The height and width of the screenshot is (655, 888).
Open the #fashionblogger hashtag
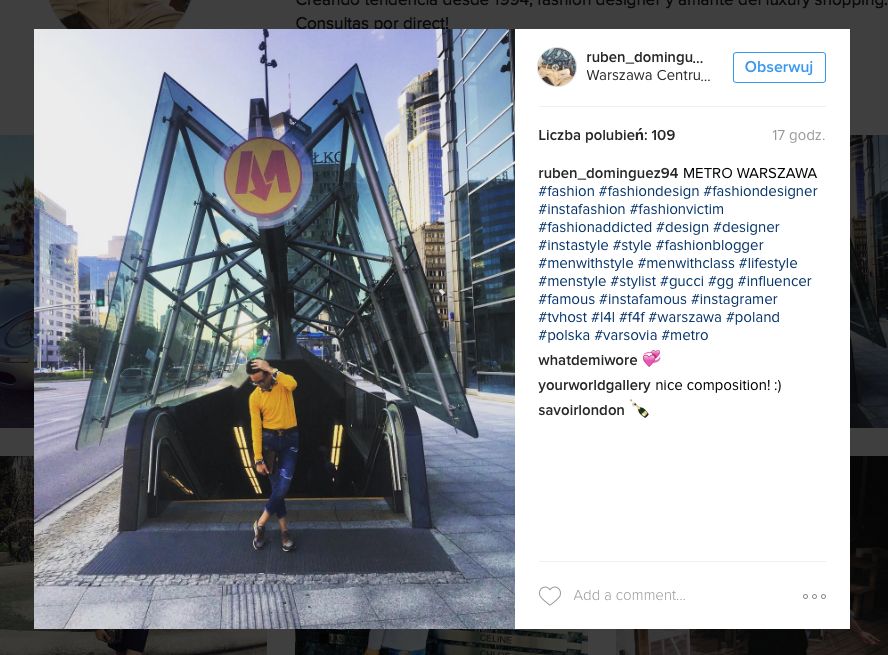[x=709, y=245]
